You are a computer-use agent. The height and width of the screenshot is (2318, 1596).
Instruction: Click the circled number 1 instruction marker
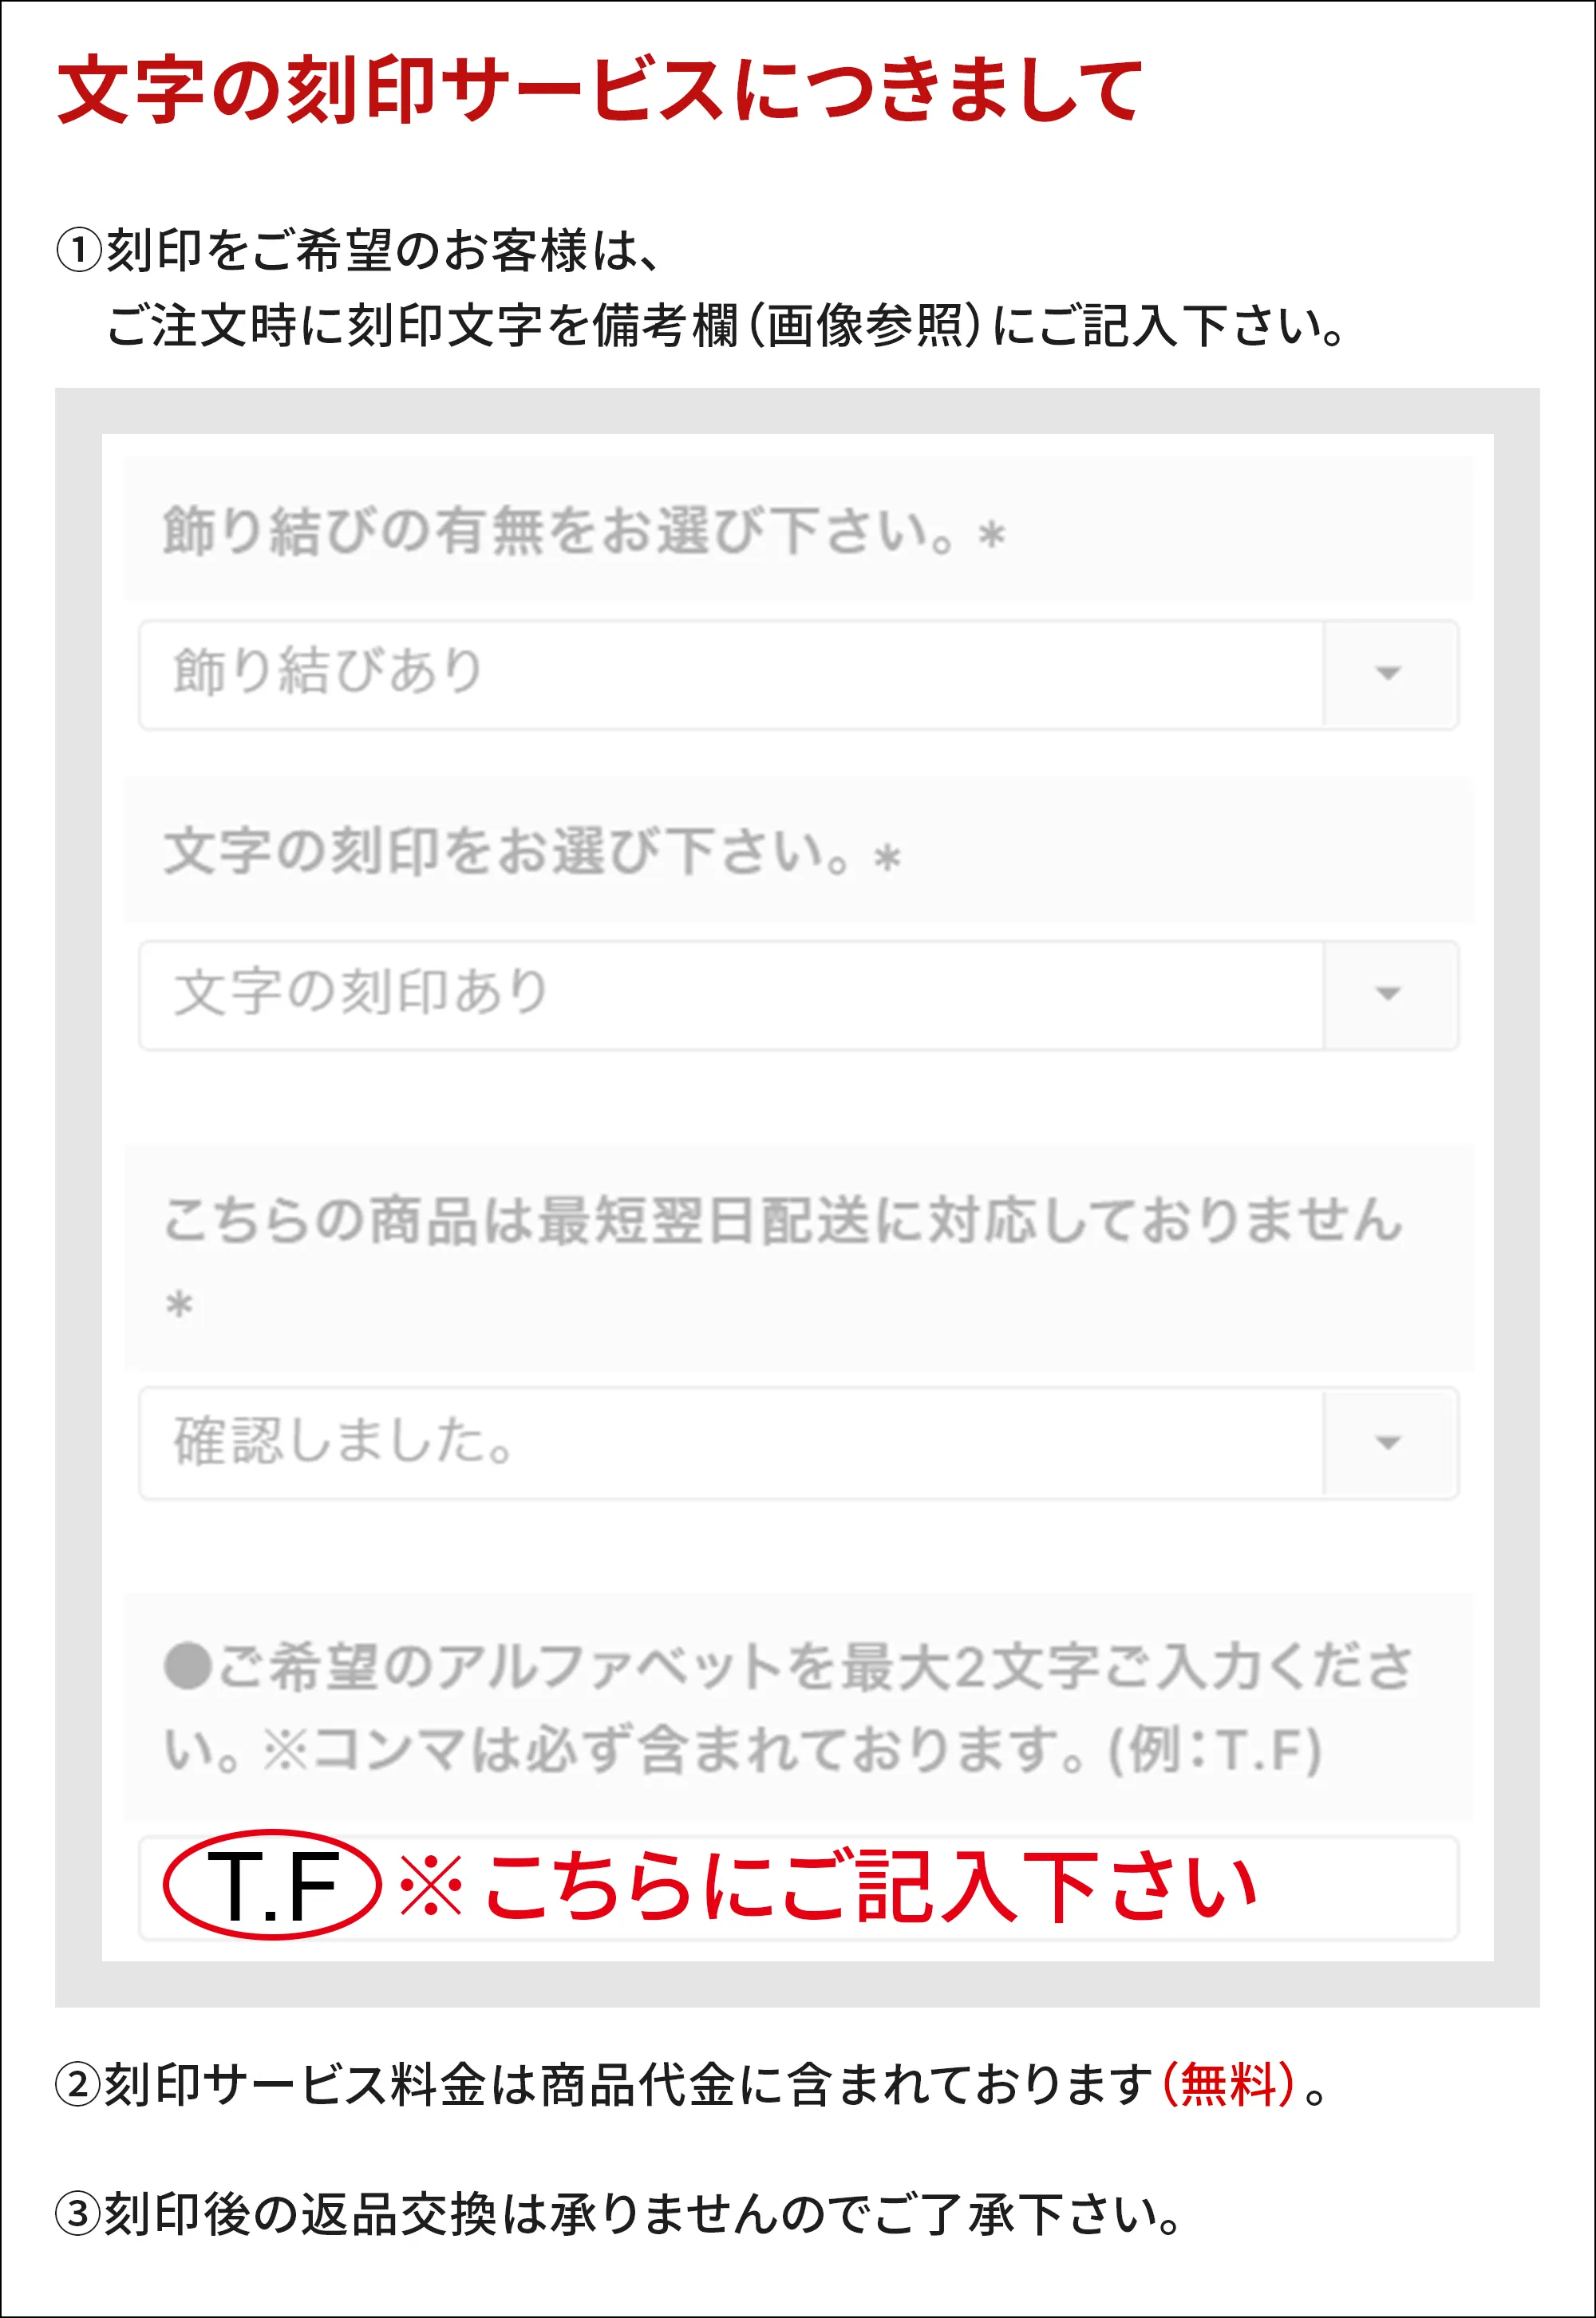pyautogui.click(x=78, y=250)
